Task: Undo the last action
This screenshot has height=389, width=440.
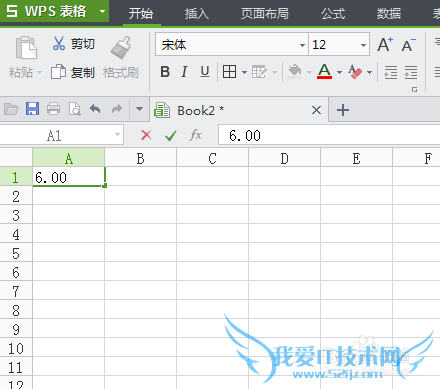Action: (x=95, y=109)
